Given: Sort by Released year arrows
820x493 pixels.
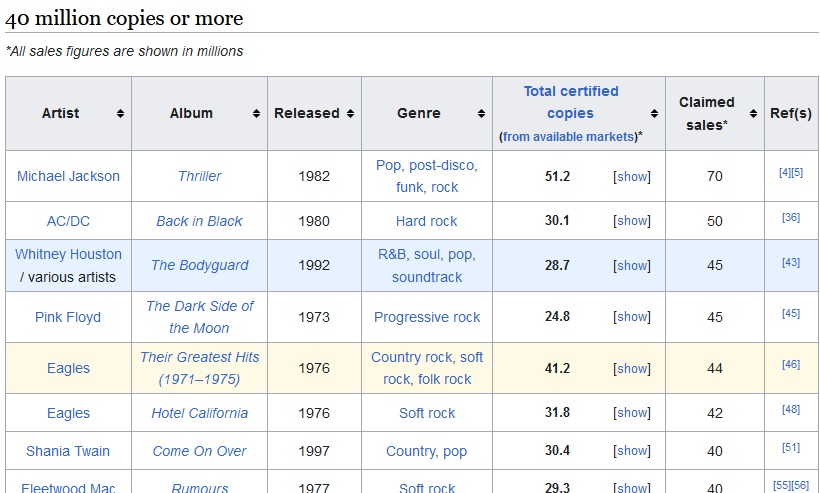Looking at the screenshot, I should point(350,113).
